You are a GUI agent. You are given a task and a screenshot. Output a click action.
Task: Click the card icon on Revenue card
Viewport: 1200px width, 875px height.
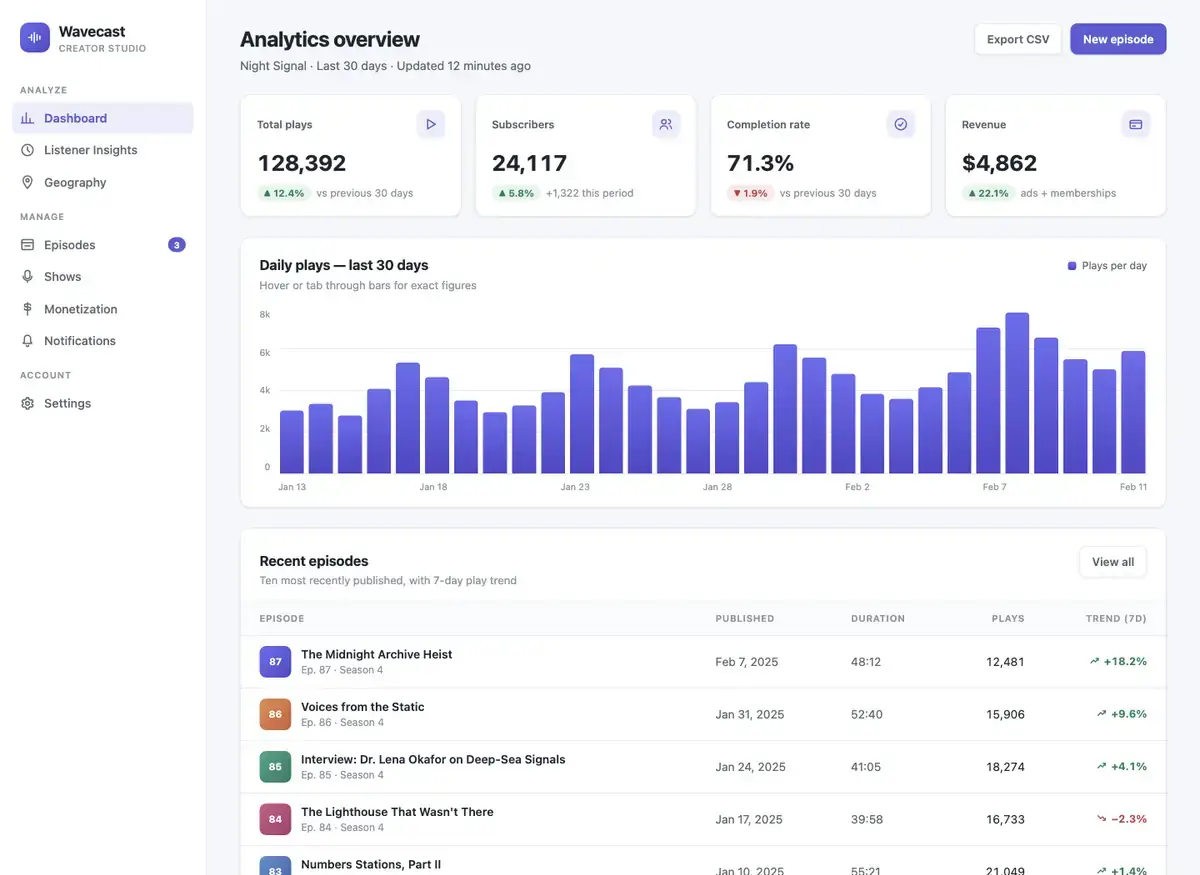click(1136, 124)
